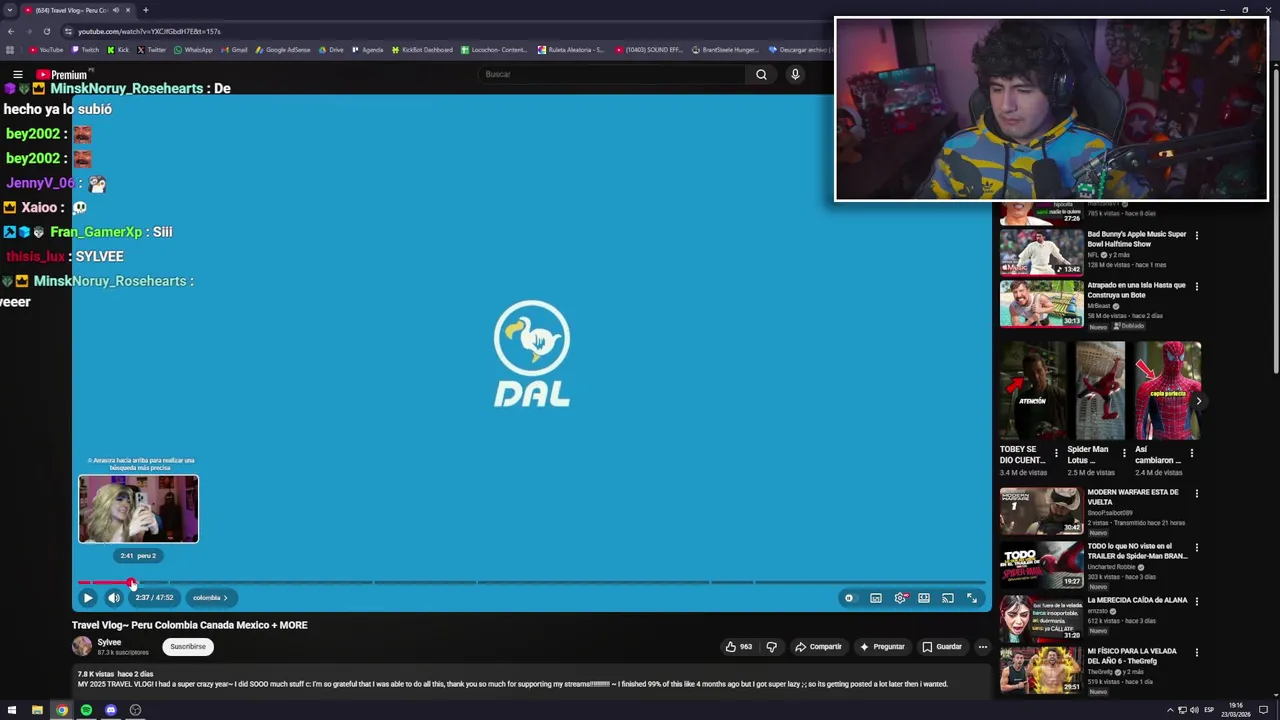Click the Compartir share button
Image resolution: width=1280 pixels, height=720 pixels.
(x=818, y=647)
